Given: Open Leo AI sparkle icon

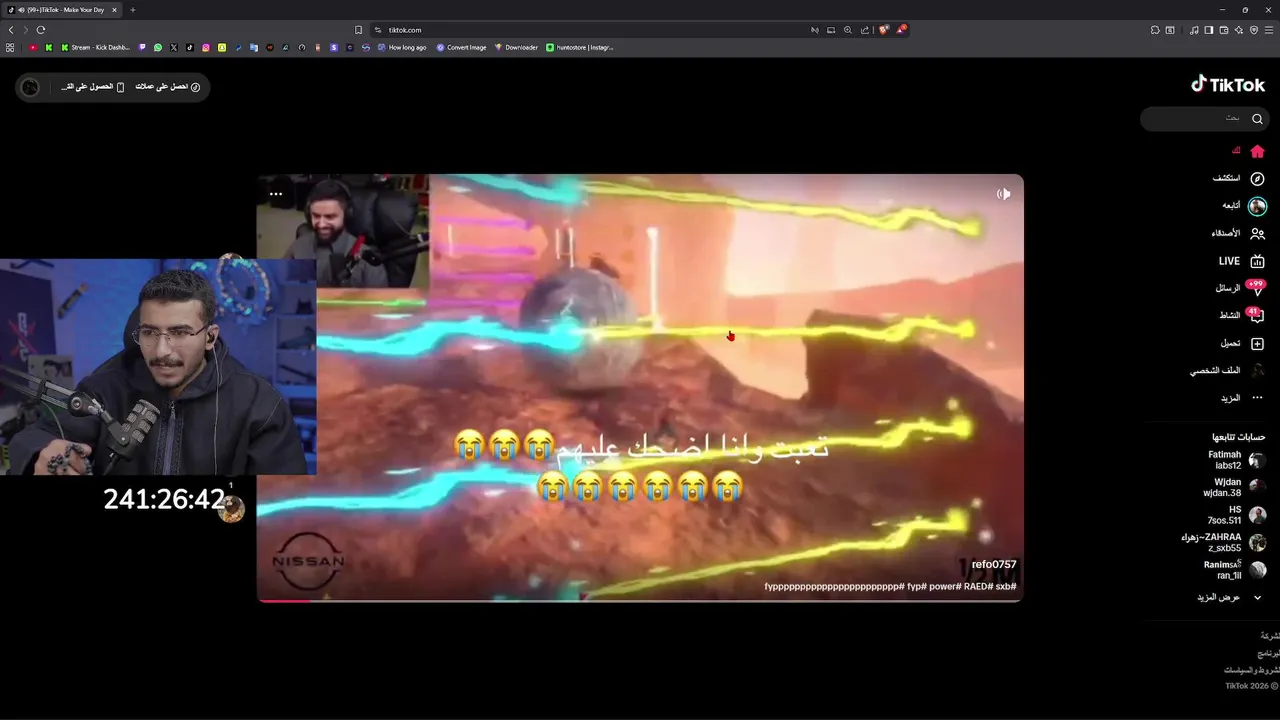Looking at the screenshot, I should coord(1238,30).
